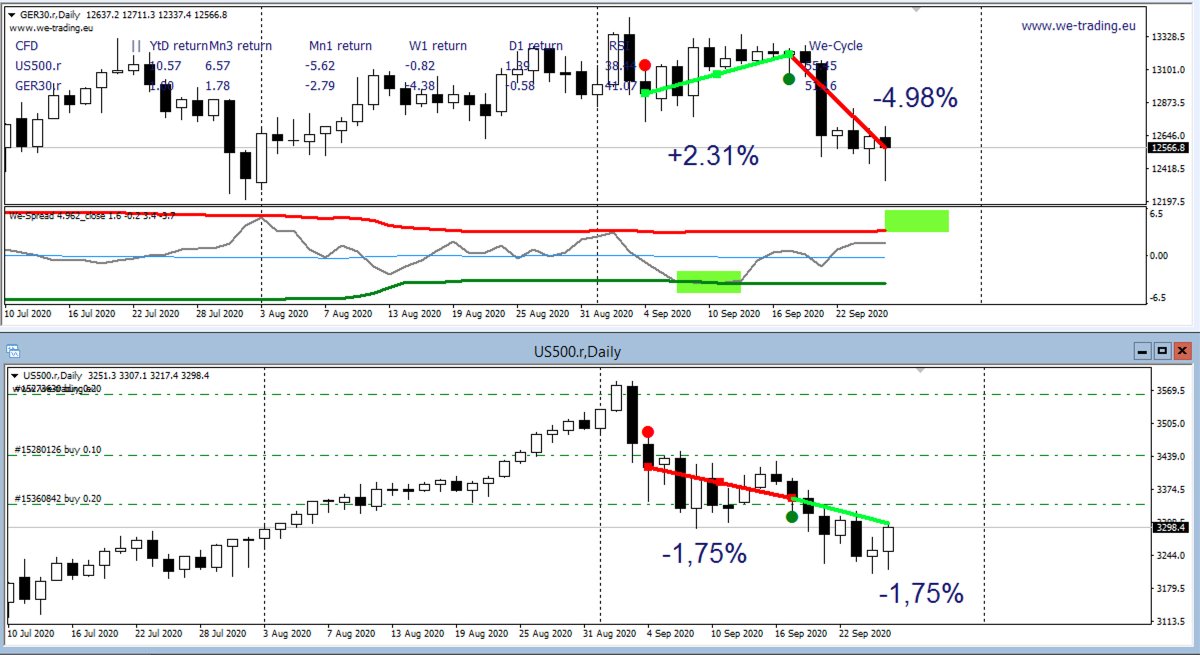Click the We-Cycle column header
The width and height of the screenshot is (1200, 655).
pos(836,46)
